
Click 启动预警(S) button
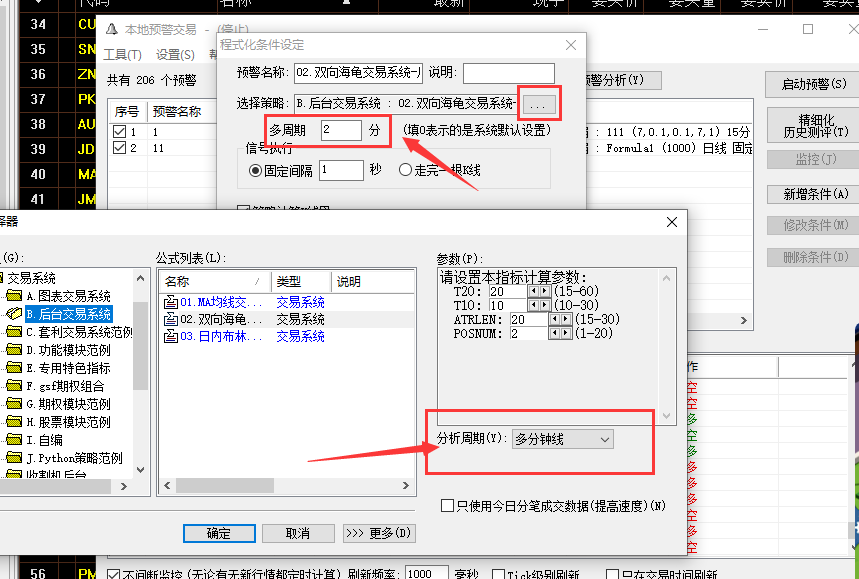[x=814, y=84]
